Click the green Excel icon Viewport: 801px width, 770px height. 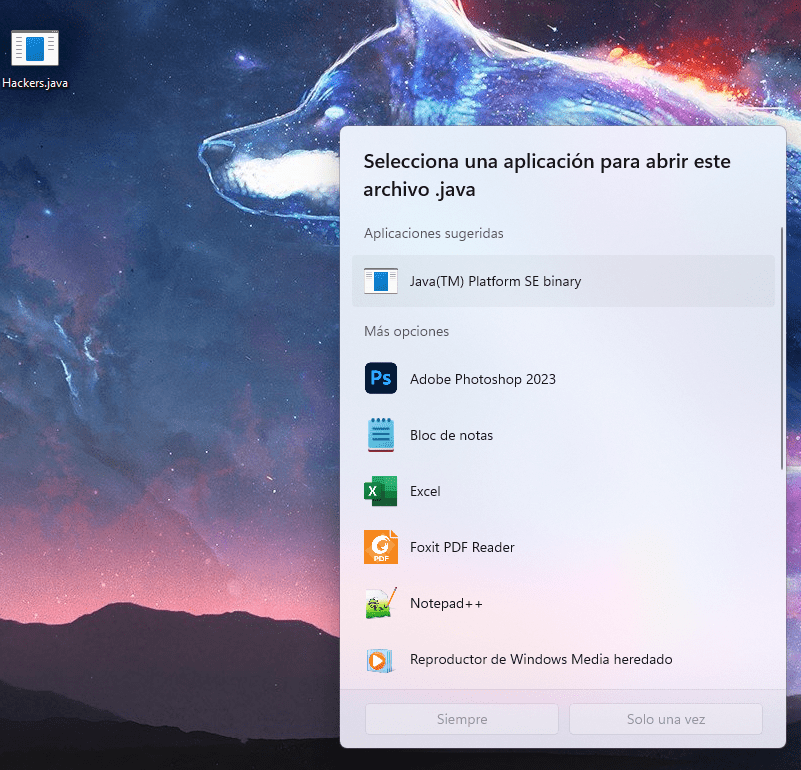[381, 491]
